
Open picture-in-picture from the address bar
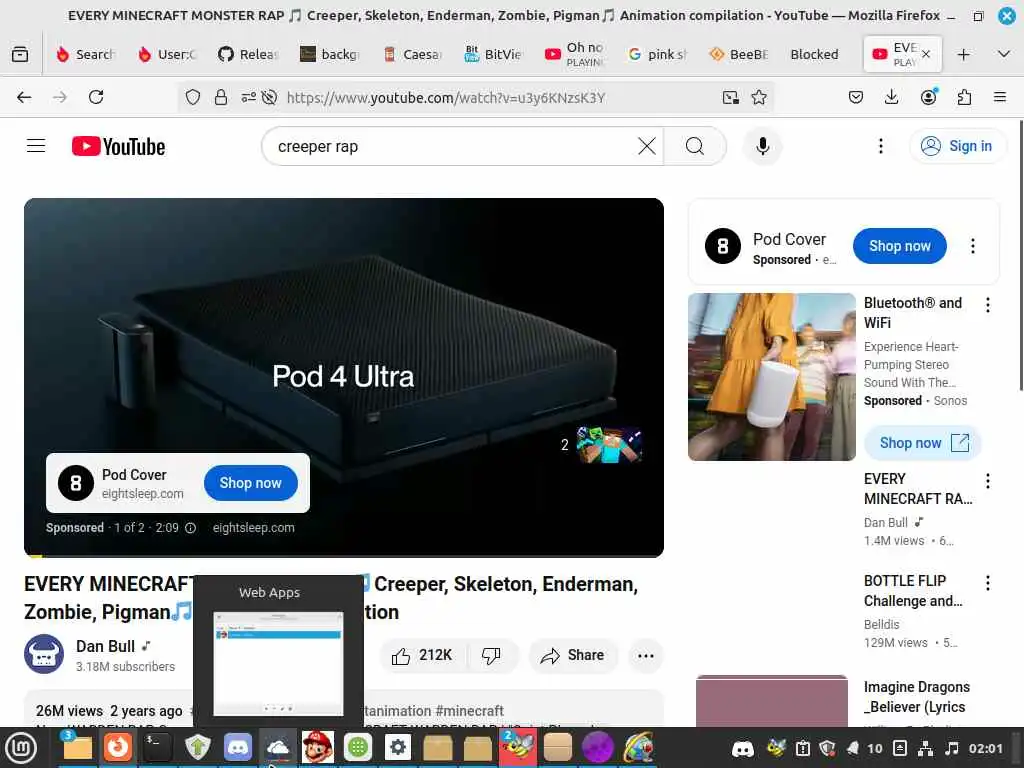(x=731, y=97)
